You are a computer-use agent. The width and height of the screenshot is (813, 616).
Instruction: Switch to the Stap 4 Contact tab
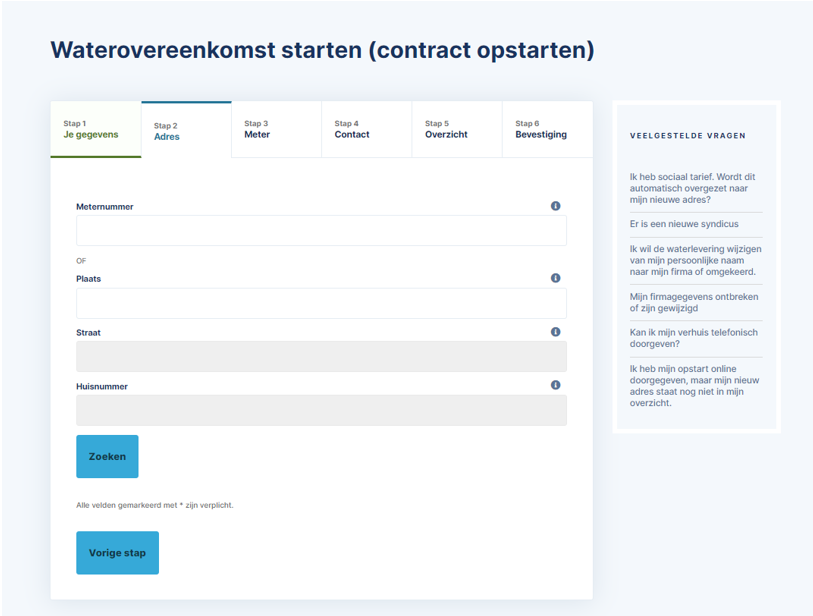(x=367, y=130)
